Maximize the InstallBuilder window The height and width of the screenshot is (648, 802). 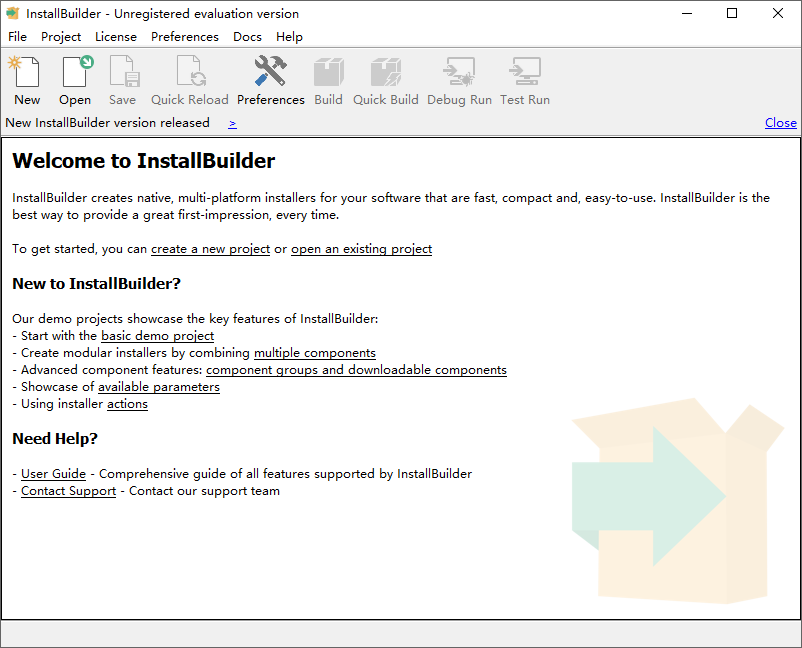(732, 13)
